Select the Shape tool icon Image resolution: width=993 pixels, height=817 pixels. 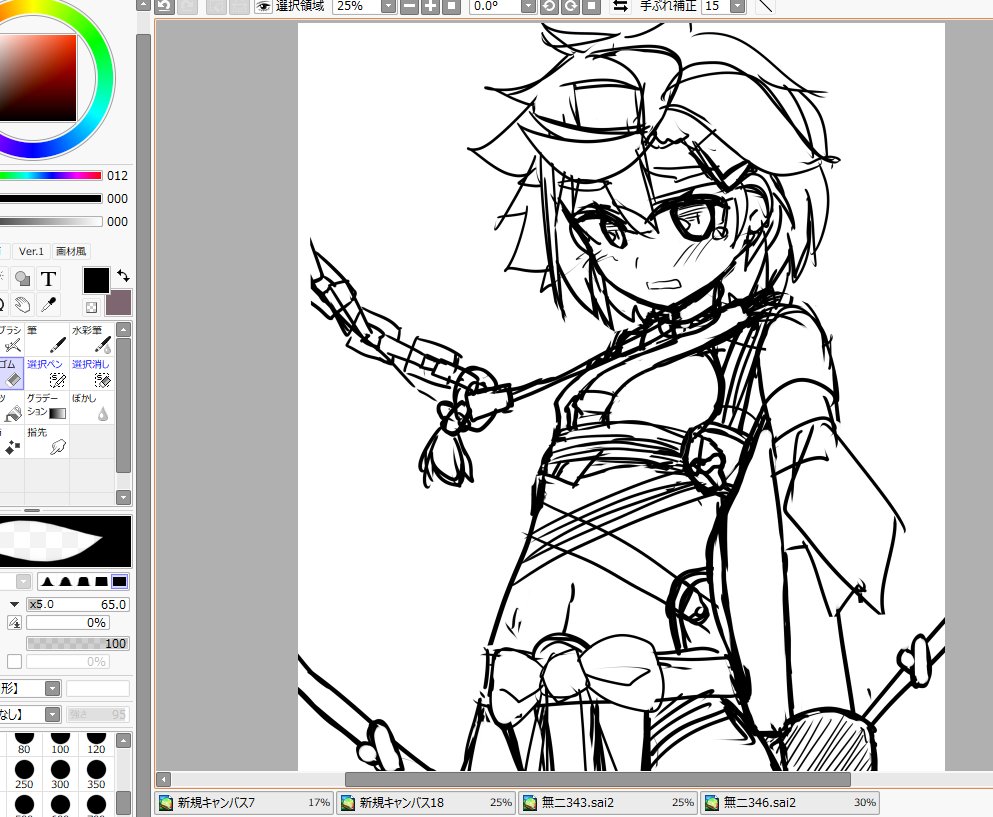pos(23,279)
